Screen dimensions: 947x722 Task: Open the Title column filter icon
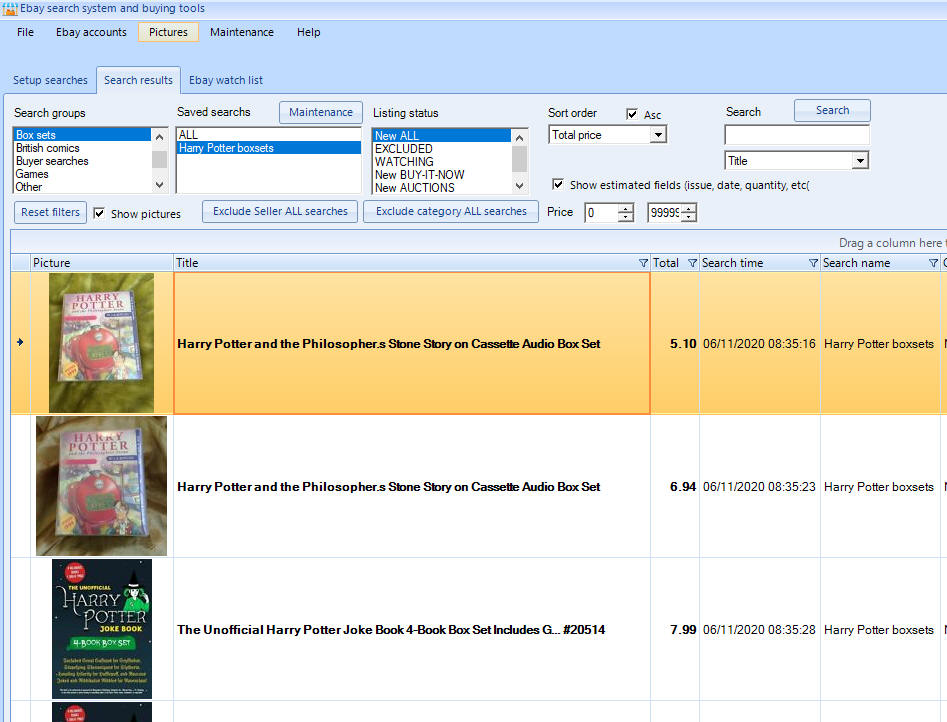pyautogui.click(x=643, y=263)
